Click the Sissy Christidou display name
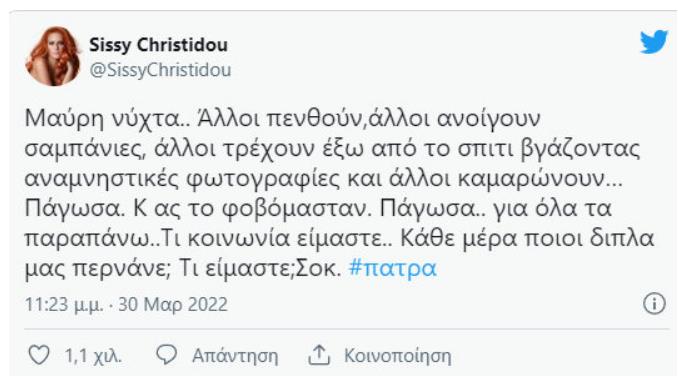Screen dimensions: 678x376 [x=158, y=45]
